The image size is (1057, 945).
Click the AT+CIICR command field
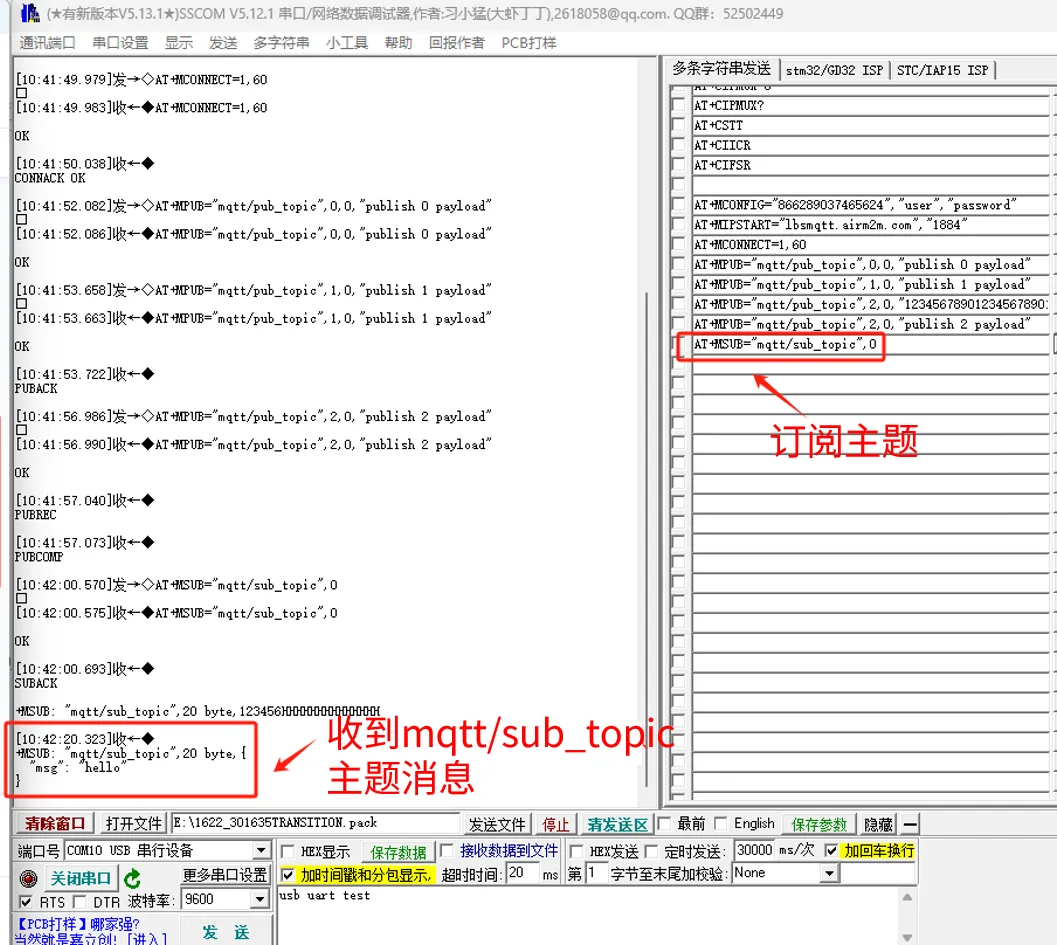(x=870, y=145)
